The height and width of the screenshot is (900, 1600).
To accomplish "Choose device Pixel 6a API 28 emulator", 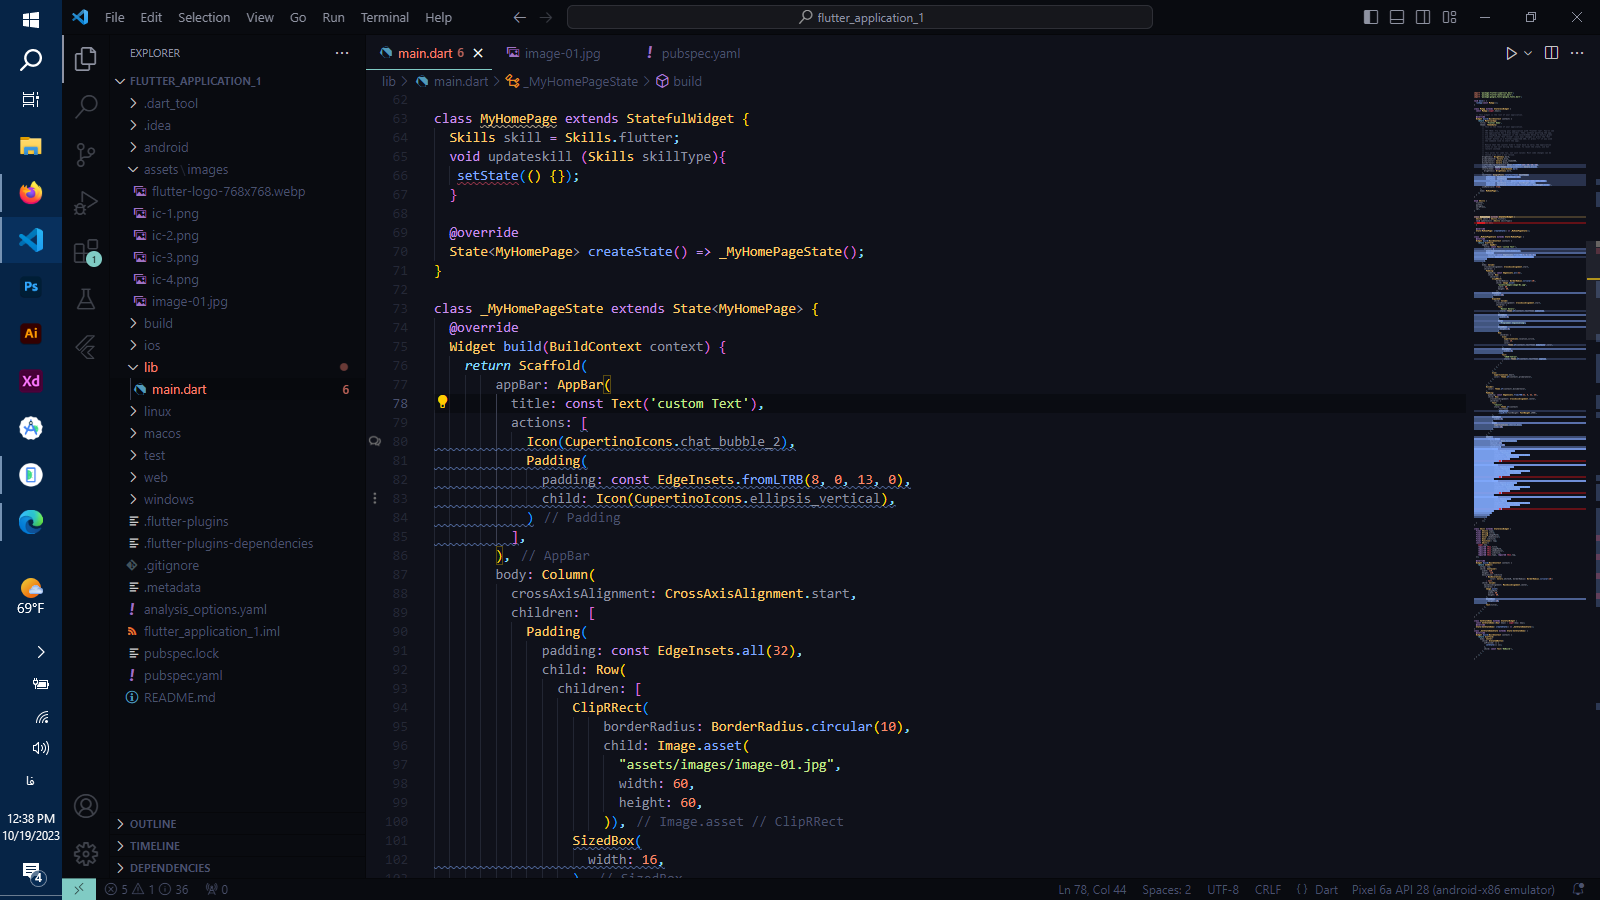I will (1453, 889).
